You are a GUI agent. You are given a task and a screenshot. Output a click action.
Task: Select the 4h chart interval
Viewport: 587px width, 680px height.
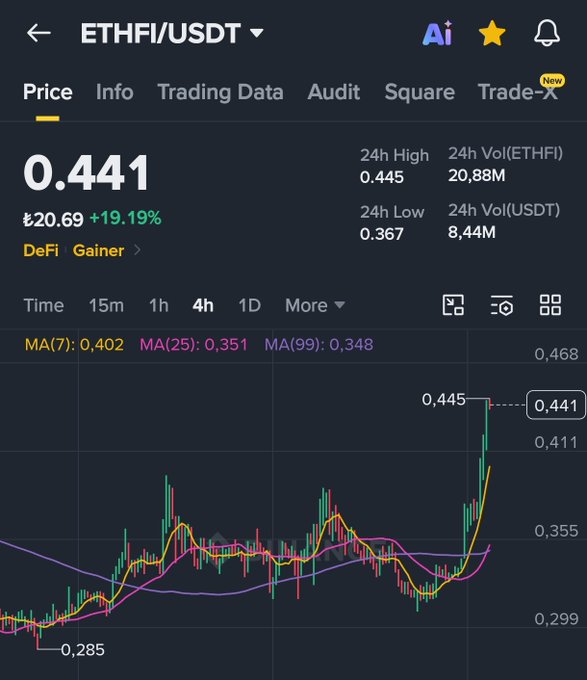point(203,305)
